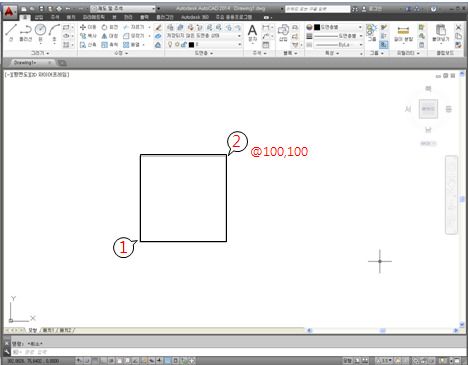This screenshot has width=468, height=365.
Task: Open the AutoCAD application menu A logo
Action: [9, 12]
